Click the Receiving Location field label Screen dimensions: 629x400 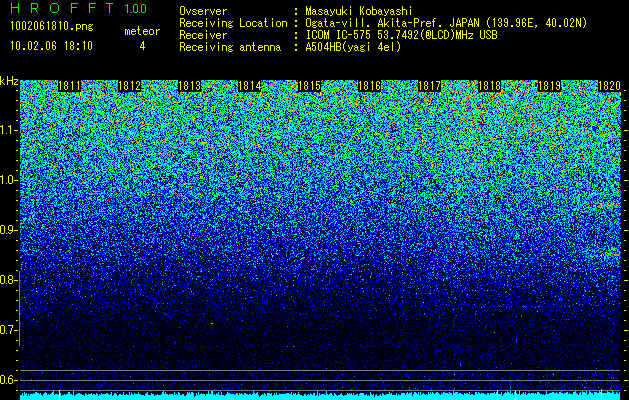[233, 23]
